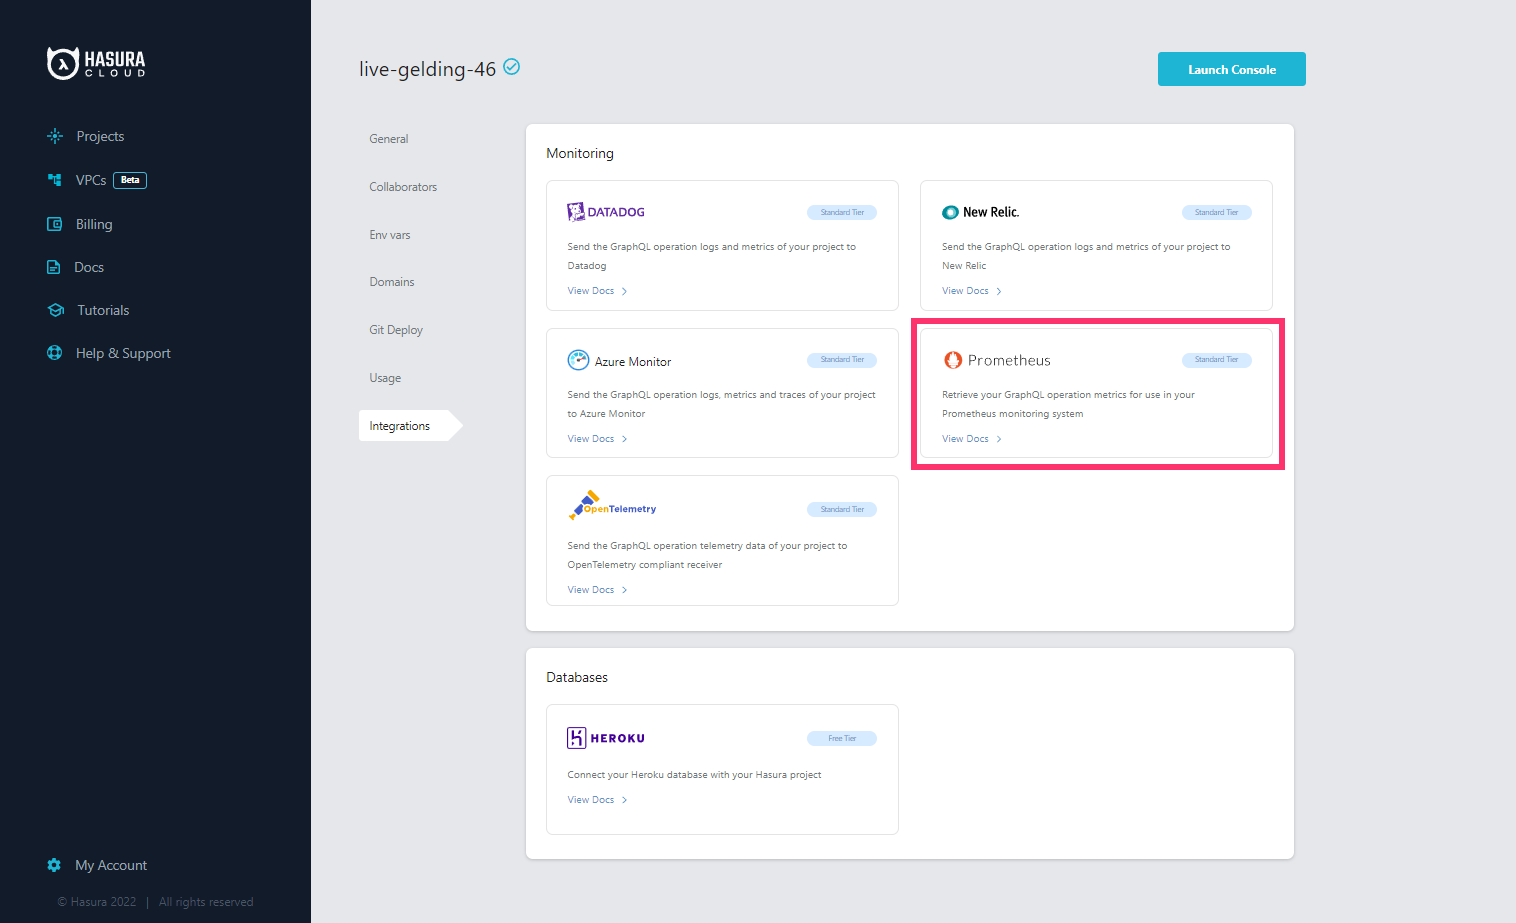Viewport: 1516px width, 923px height.
Task: Open Tutorials via the graduation cap icon
Action: click(x=56, y=310)
